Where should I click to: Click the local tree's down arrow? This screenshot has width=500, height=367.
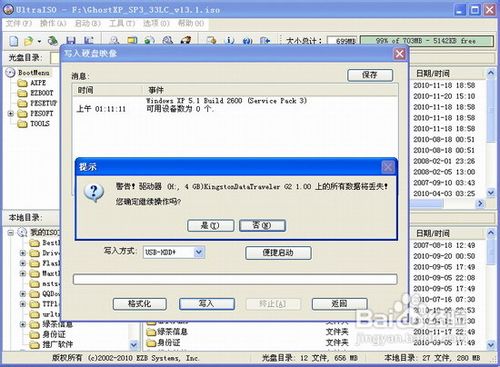coord(134,345)
